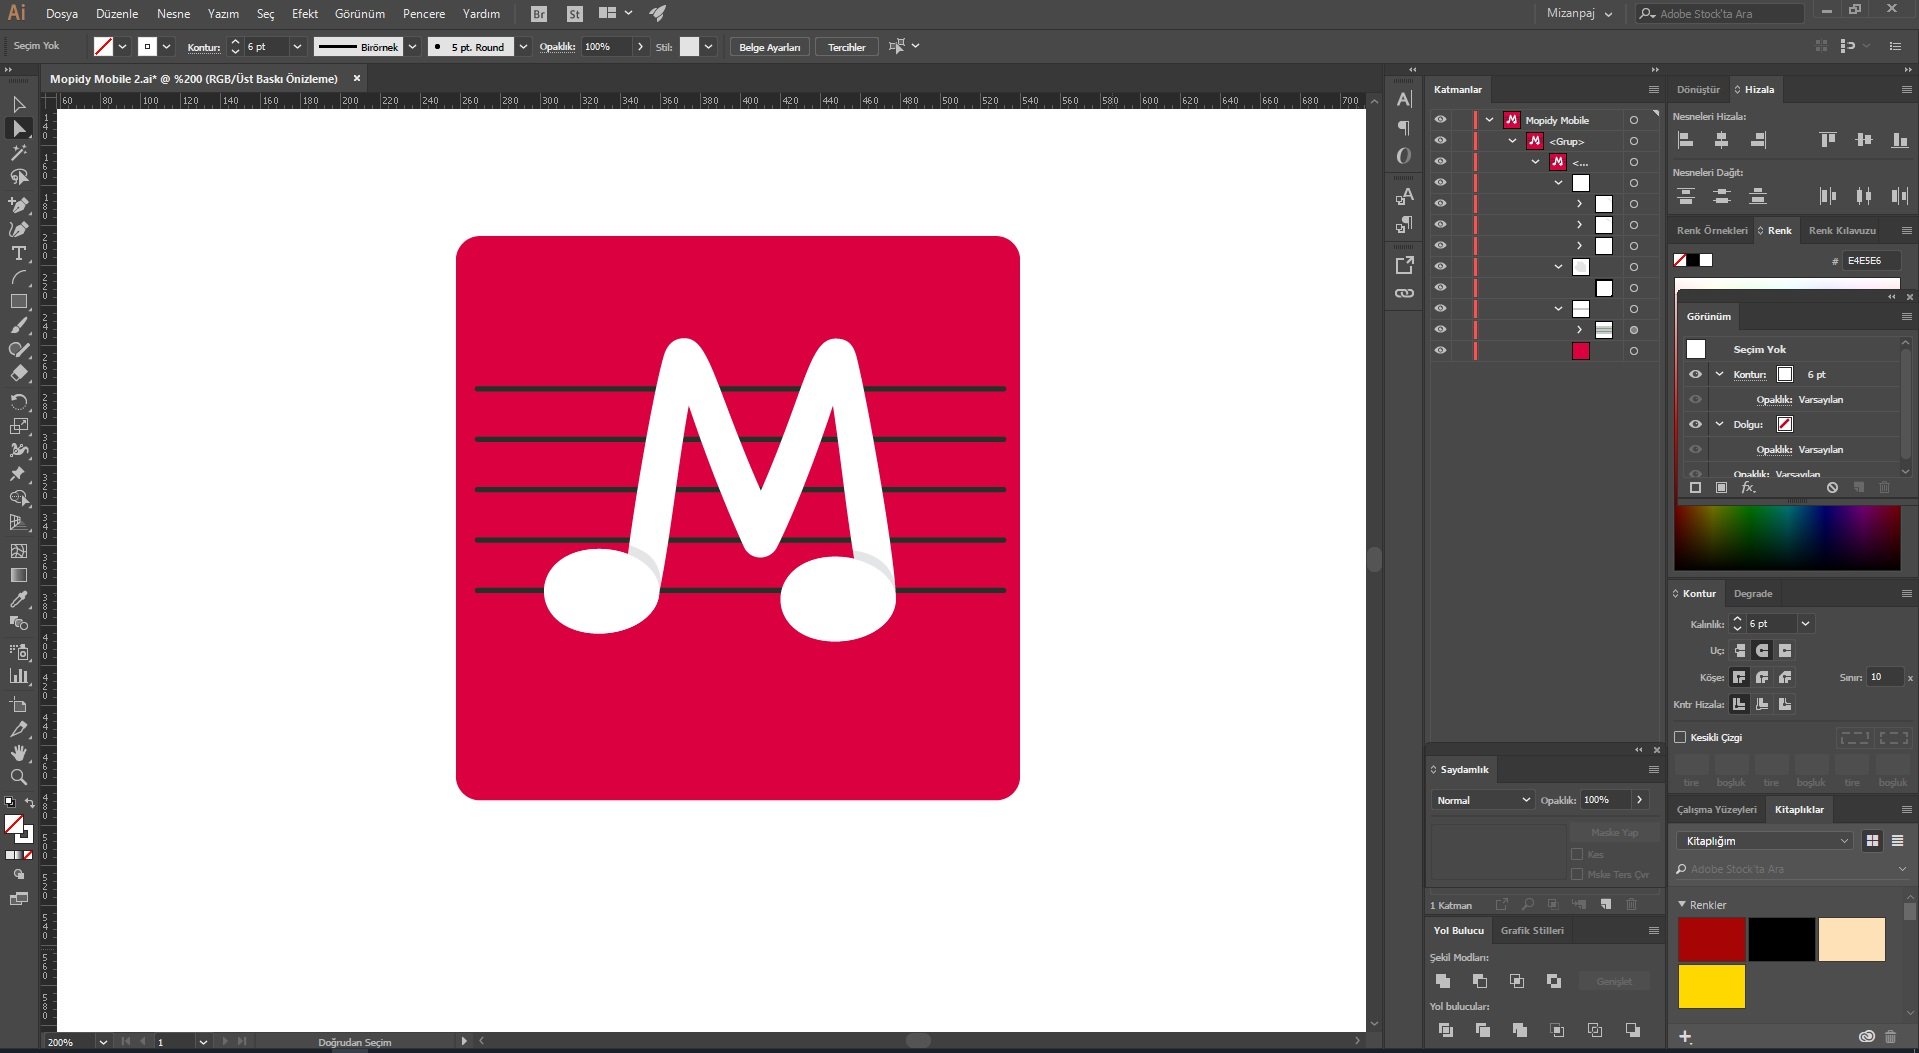Open the Pencere menu
Screen dimensions: 1919x1053
[x=424, y=14]
